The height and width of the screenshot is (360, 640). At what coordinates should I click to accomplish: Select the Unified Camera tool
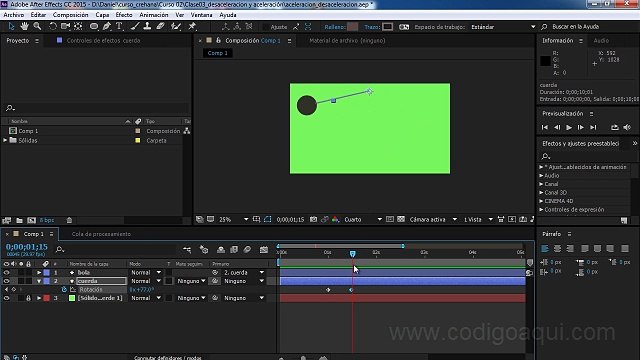65,27
